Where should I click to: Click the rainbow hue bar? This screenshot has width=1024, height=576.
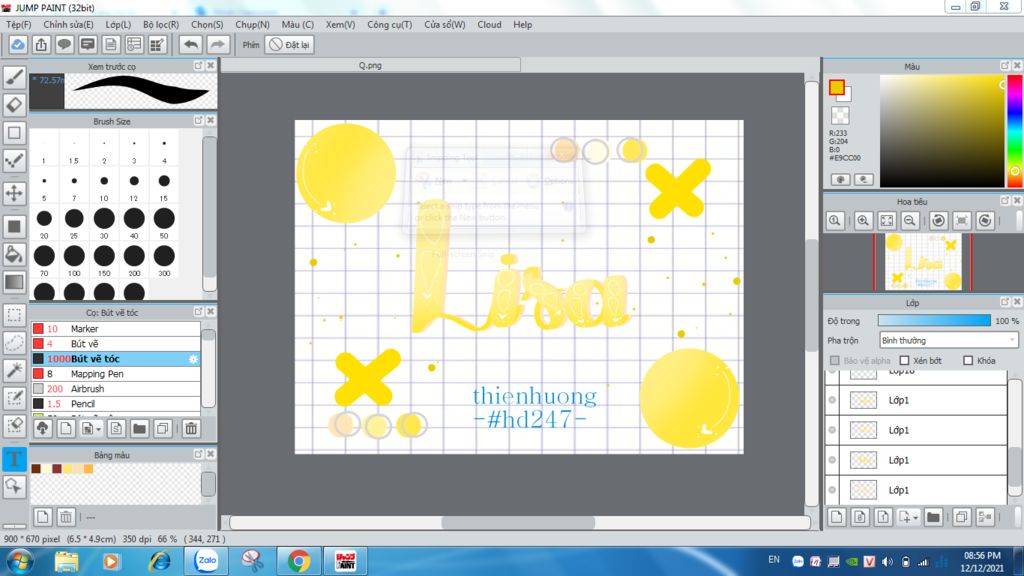(1015, 131)
